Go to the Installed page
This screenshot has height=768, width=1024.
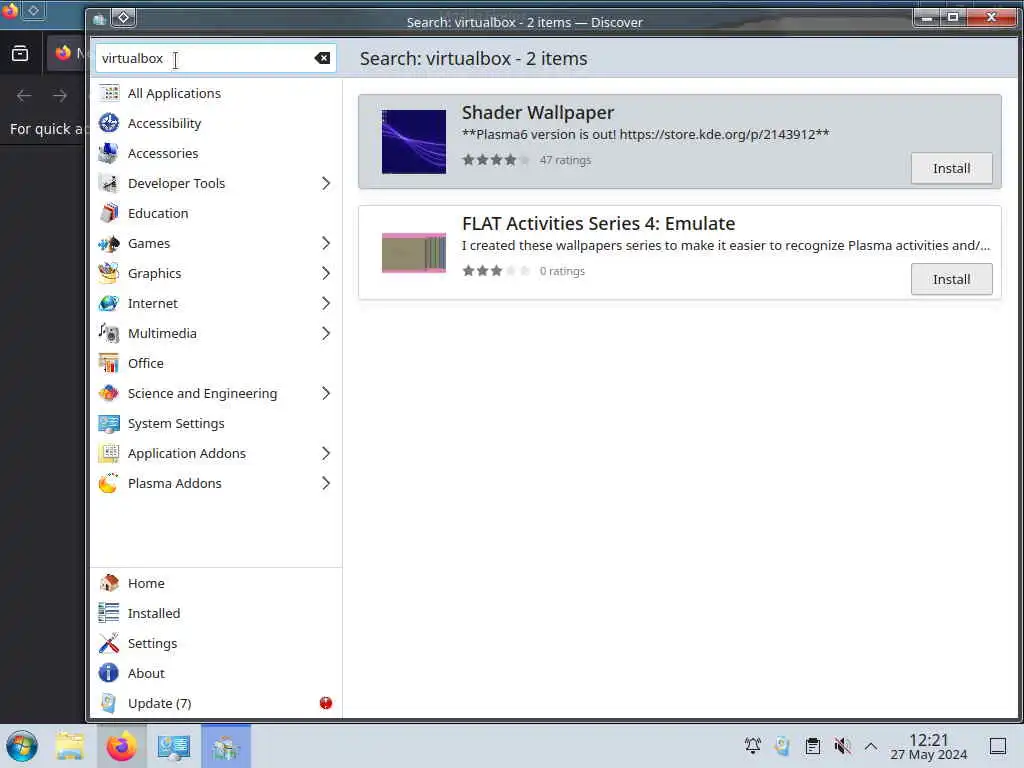(216, 613)
